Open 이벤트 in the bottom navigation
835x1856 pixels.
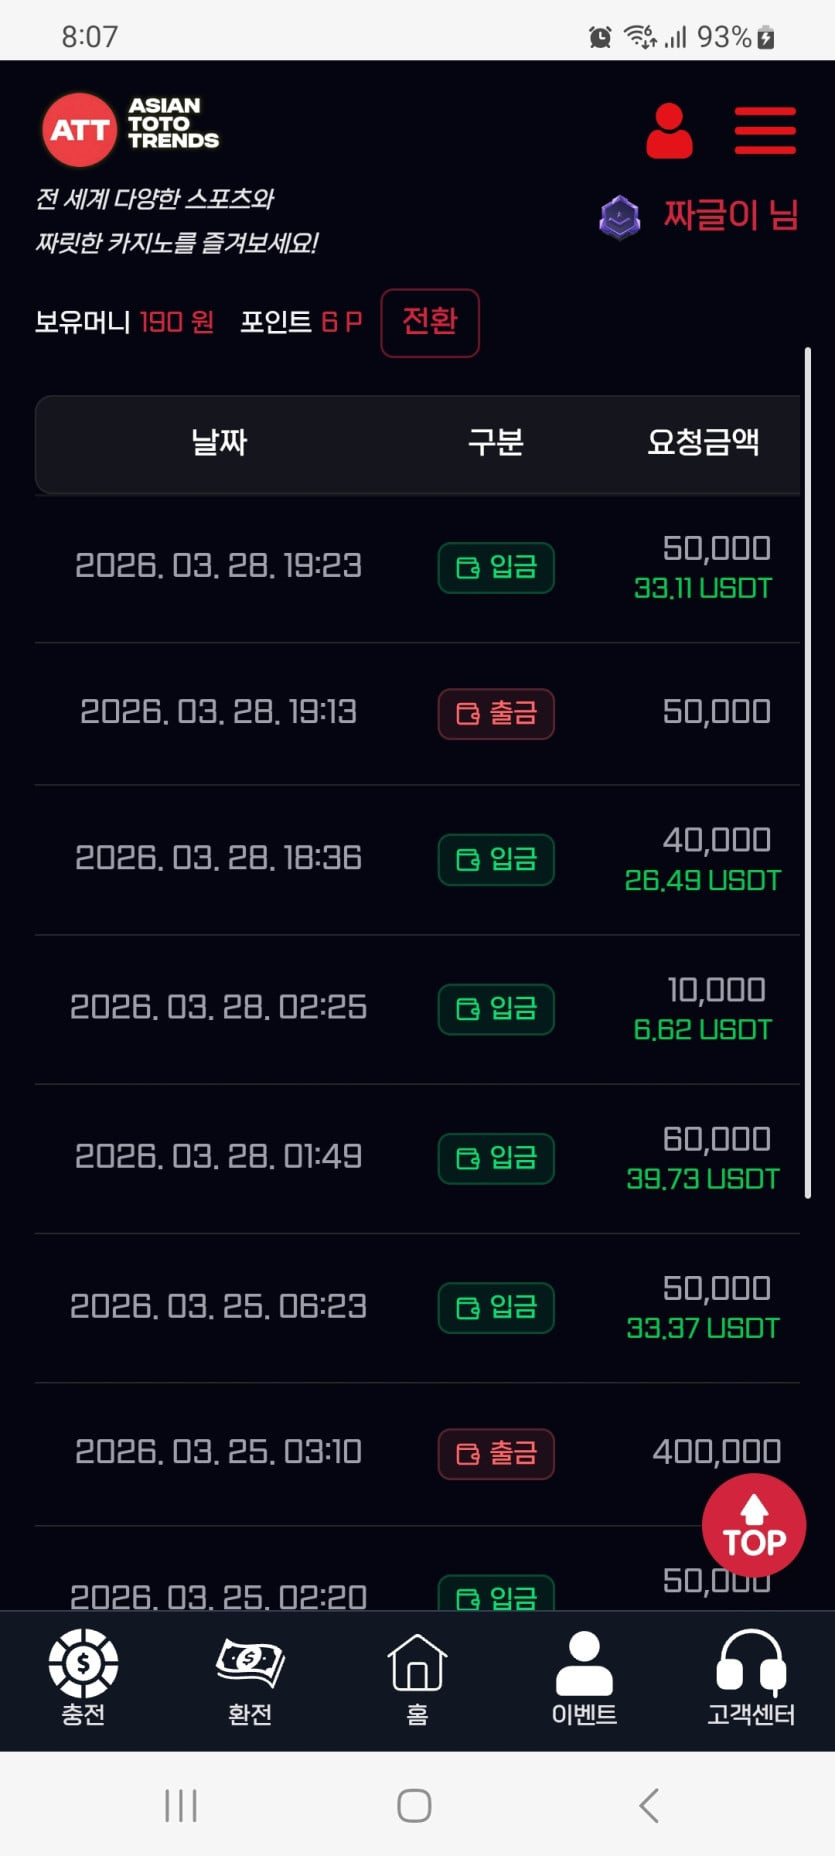tap(584, 1678)
